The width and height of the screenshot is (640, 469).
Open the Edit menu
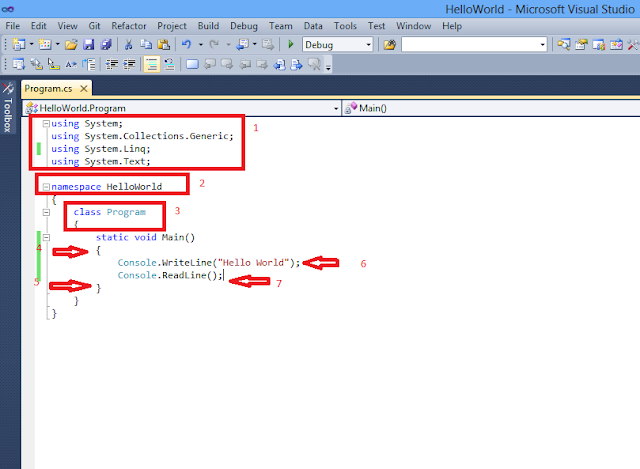coord(38,26)
